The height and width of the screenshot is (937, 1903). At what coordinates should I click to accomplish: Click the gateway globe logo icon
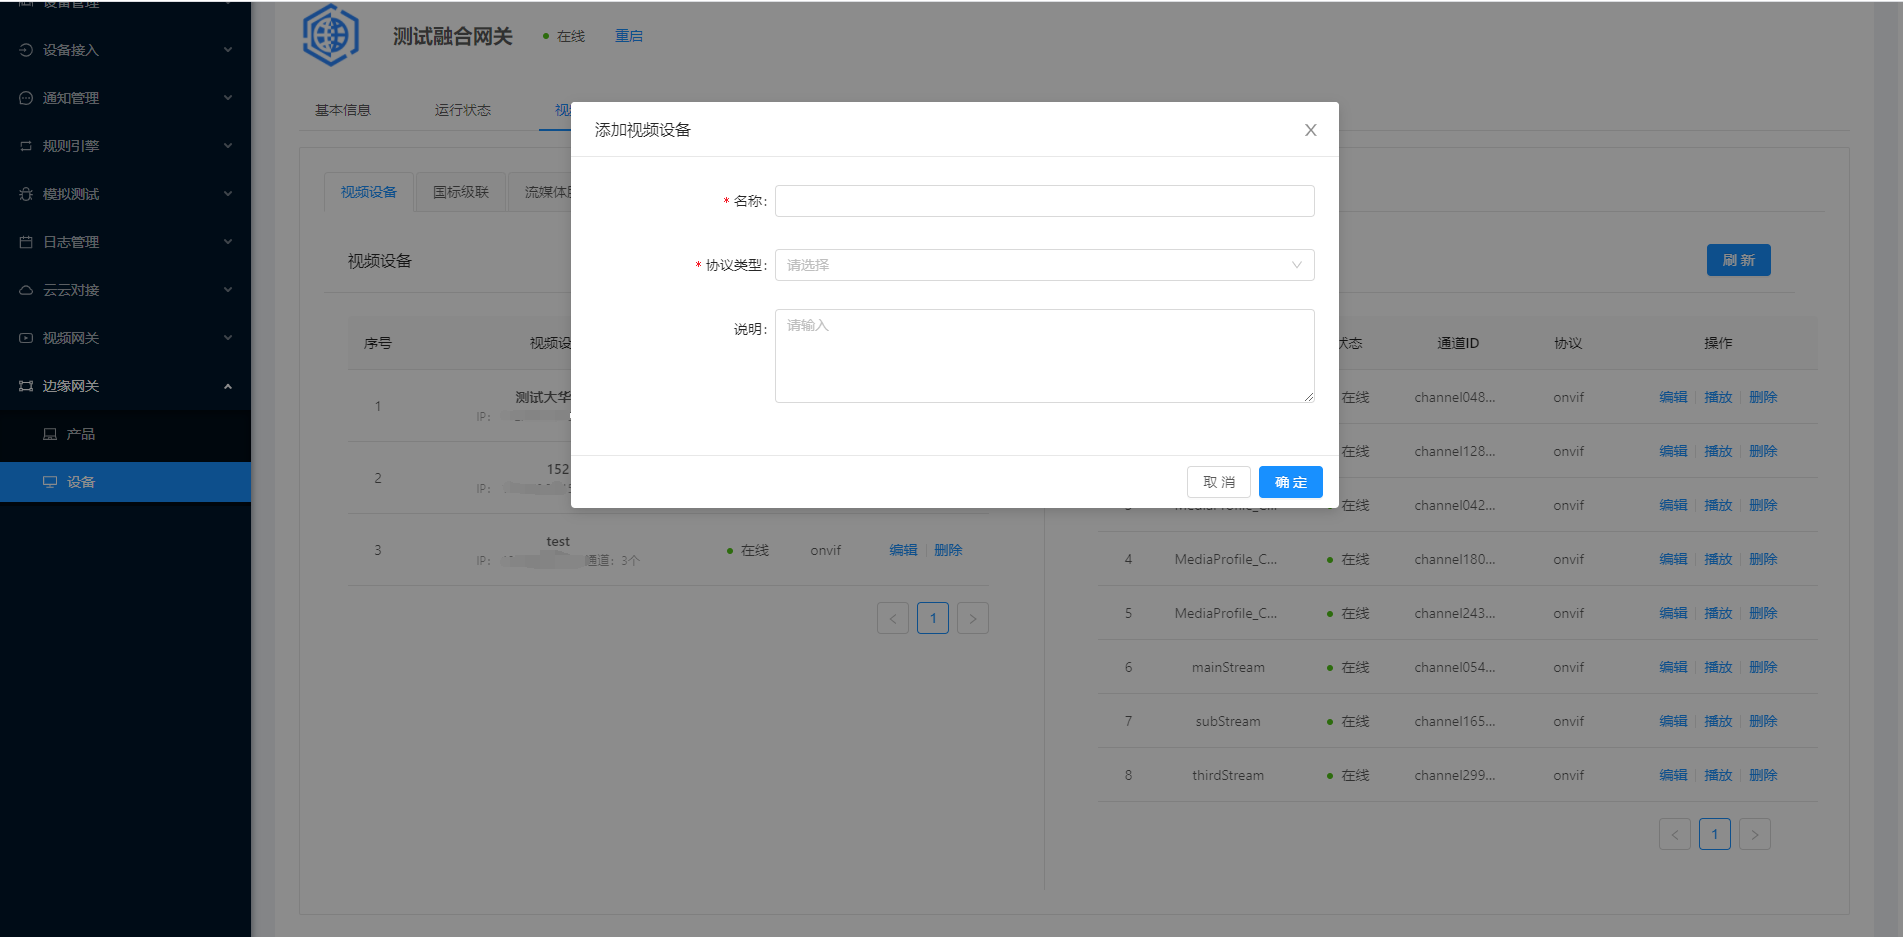pos(331,36)
